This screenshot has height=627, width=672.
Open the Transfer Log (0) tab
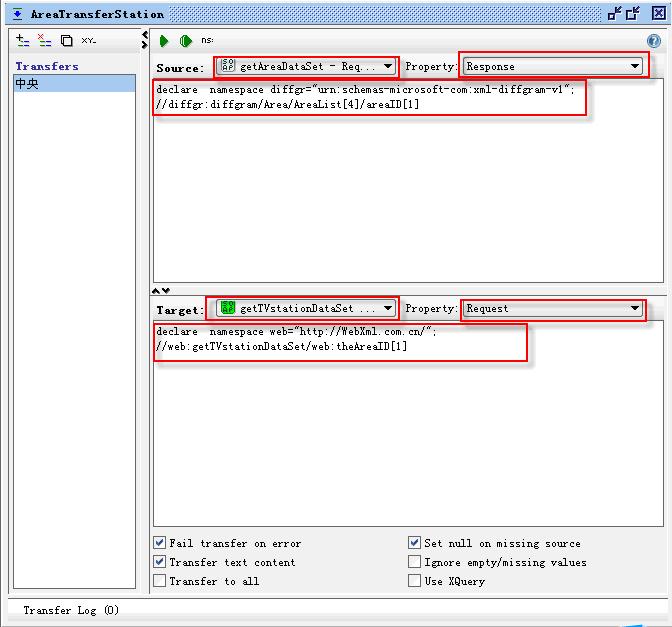point(71,610)
